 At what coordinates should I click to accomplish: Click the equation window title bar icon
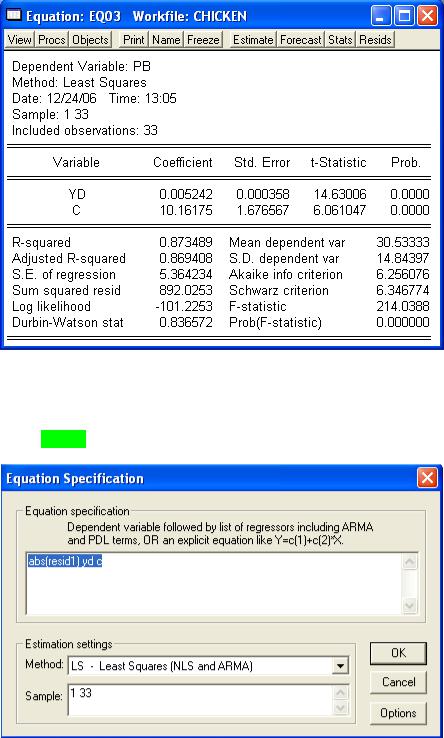tap(14, 16)
